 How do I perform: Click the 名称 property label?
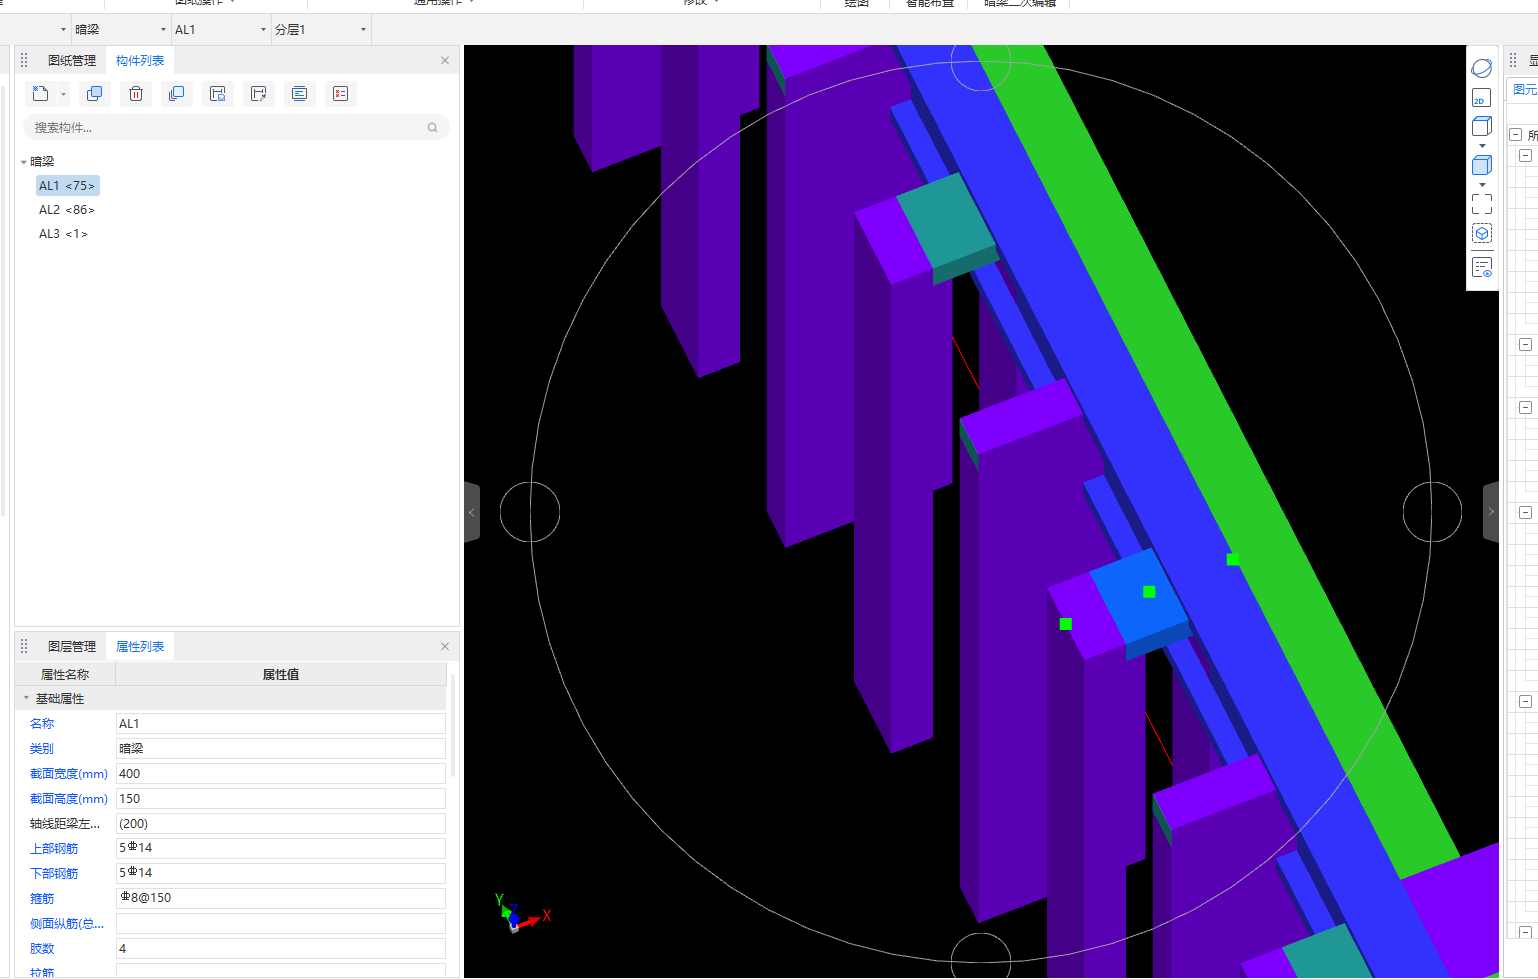point(42,724)
